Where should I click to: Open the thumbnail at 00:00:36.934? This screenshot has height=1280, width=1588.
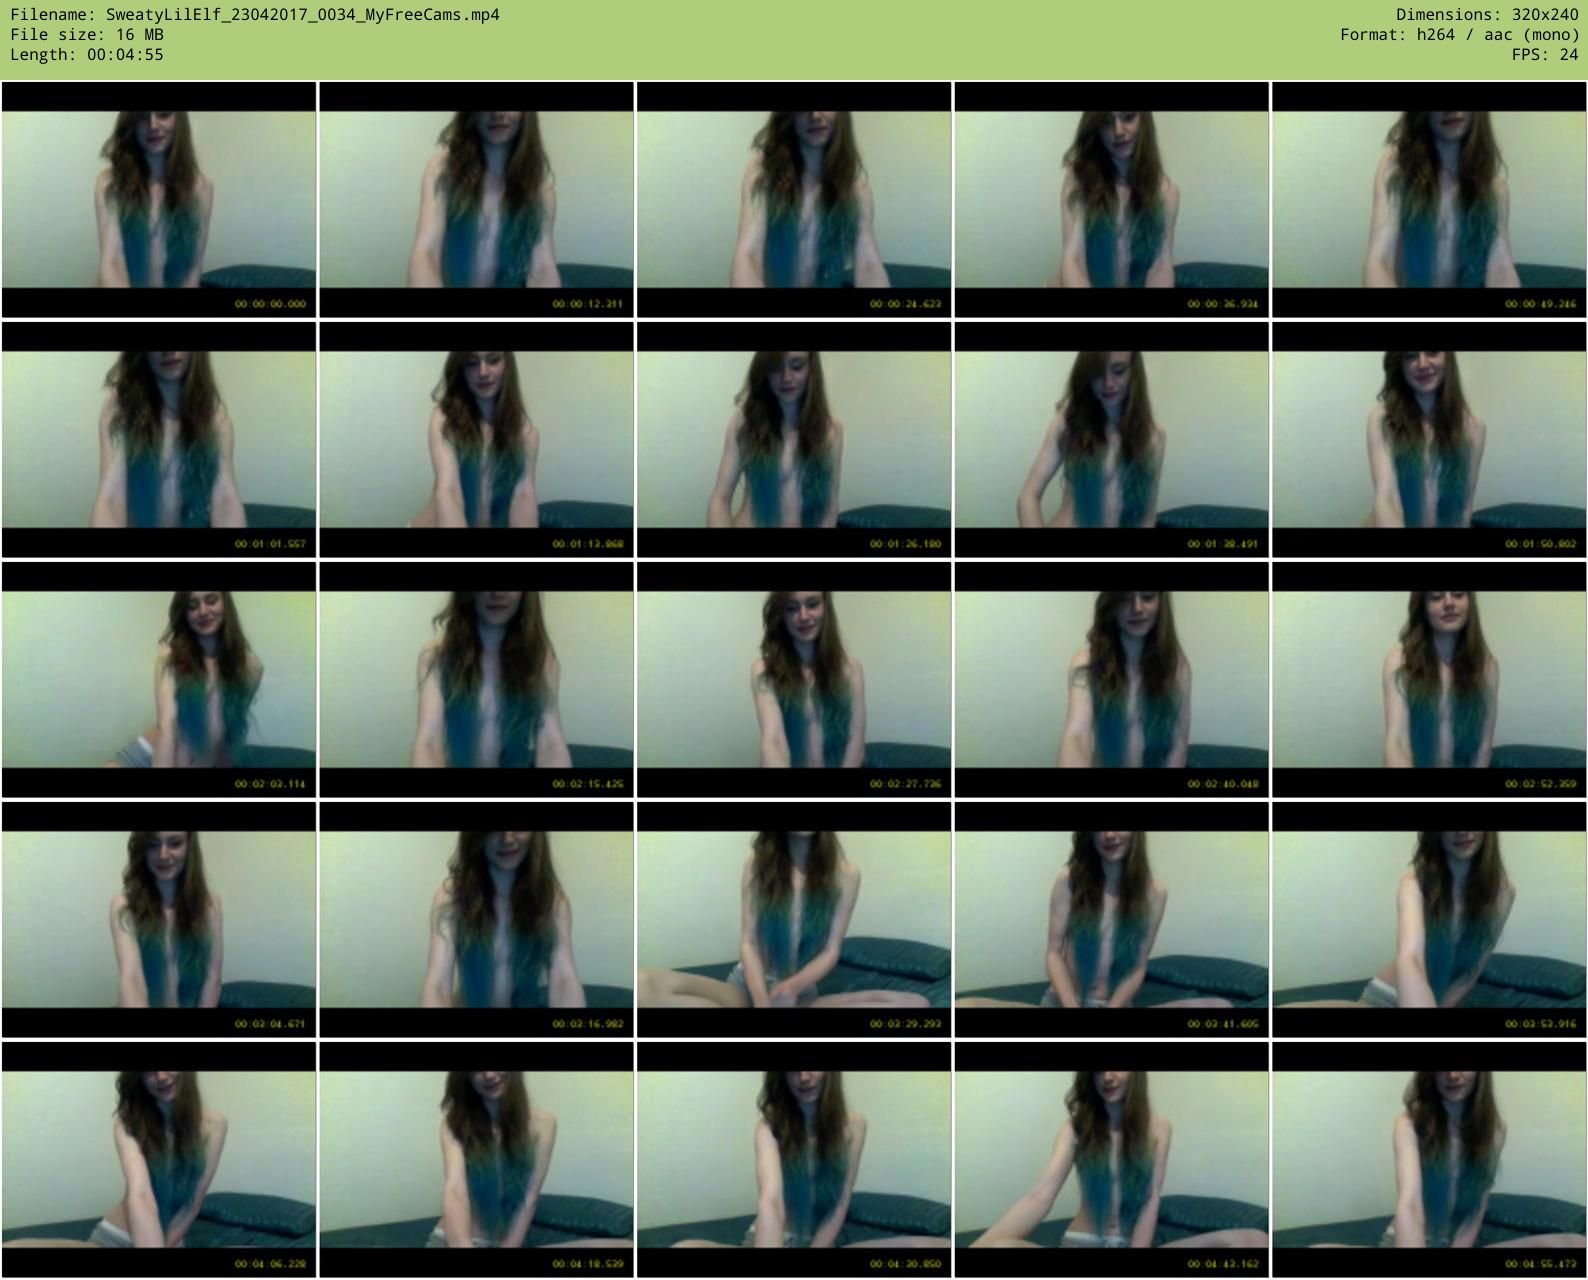[x=1111, y=200]
